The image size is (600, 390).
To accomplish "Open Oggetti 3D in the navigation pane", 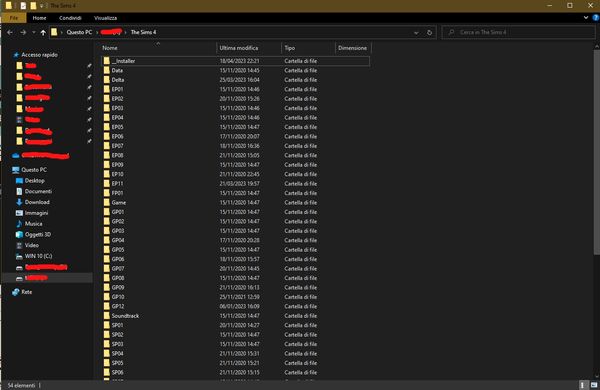I will (x=38, y=234).
